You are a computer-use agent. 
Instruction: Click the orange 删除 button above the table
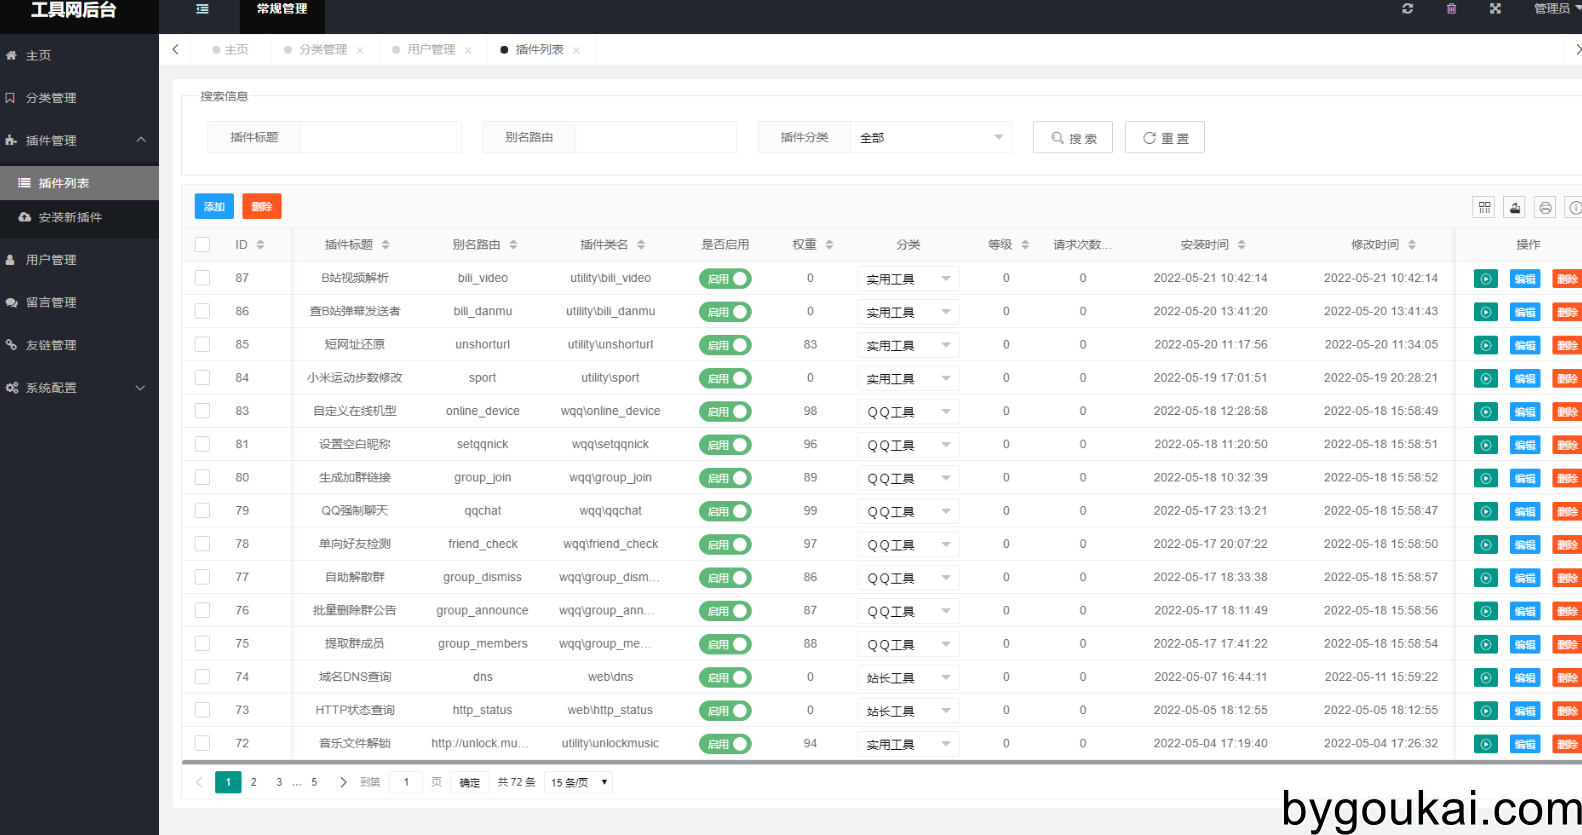point(262,206)
